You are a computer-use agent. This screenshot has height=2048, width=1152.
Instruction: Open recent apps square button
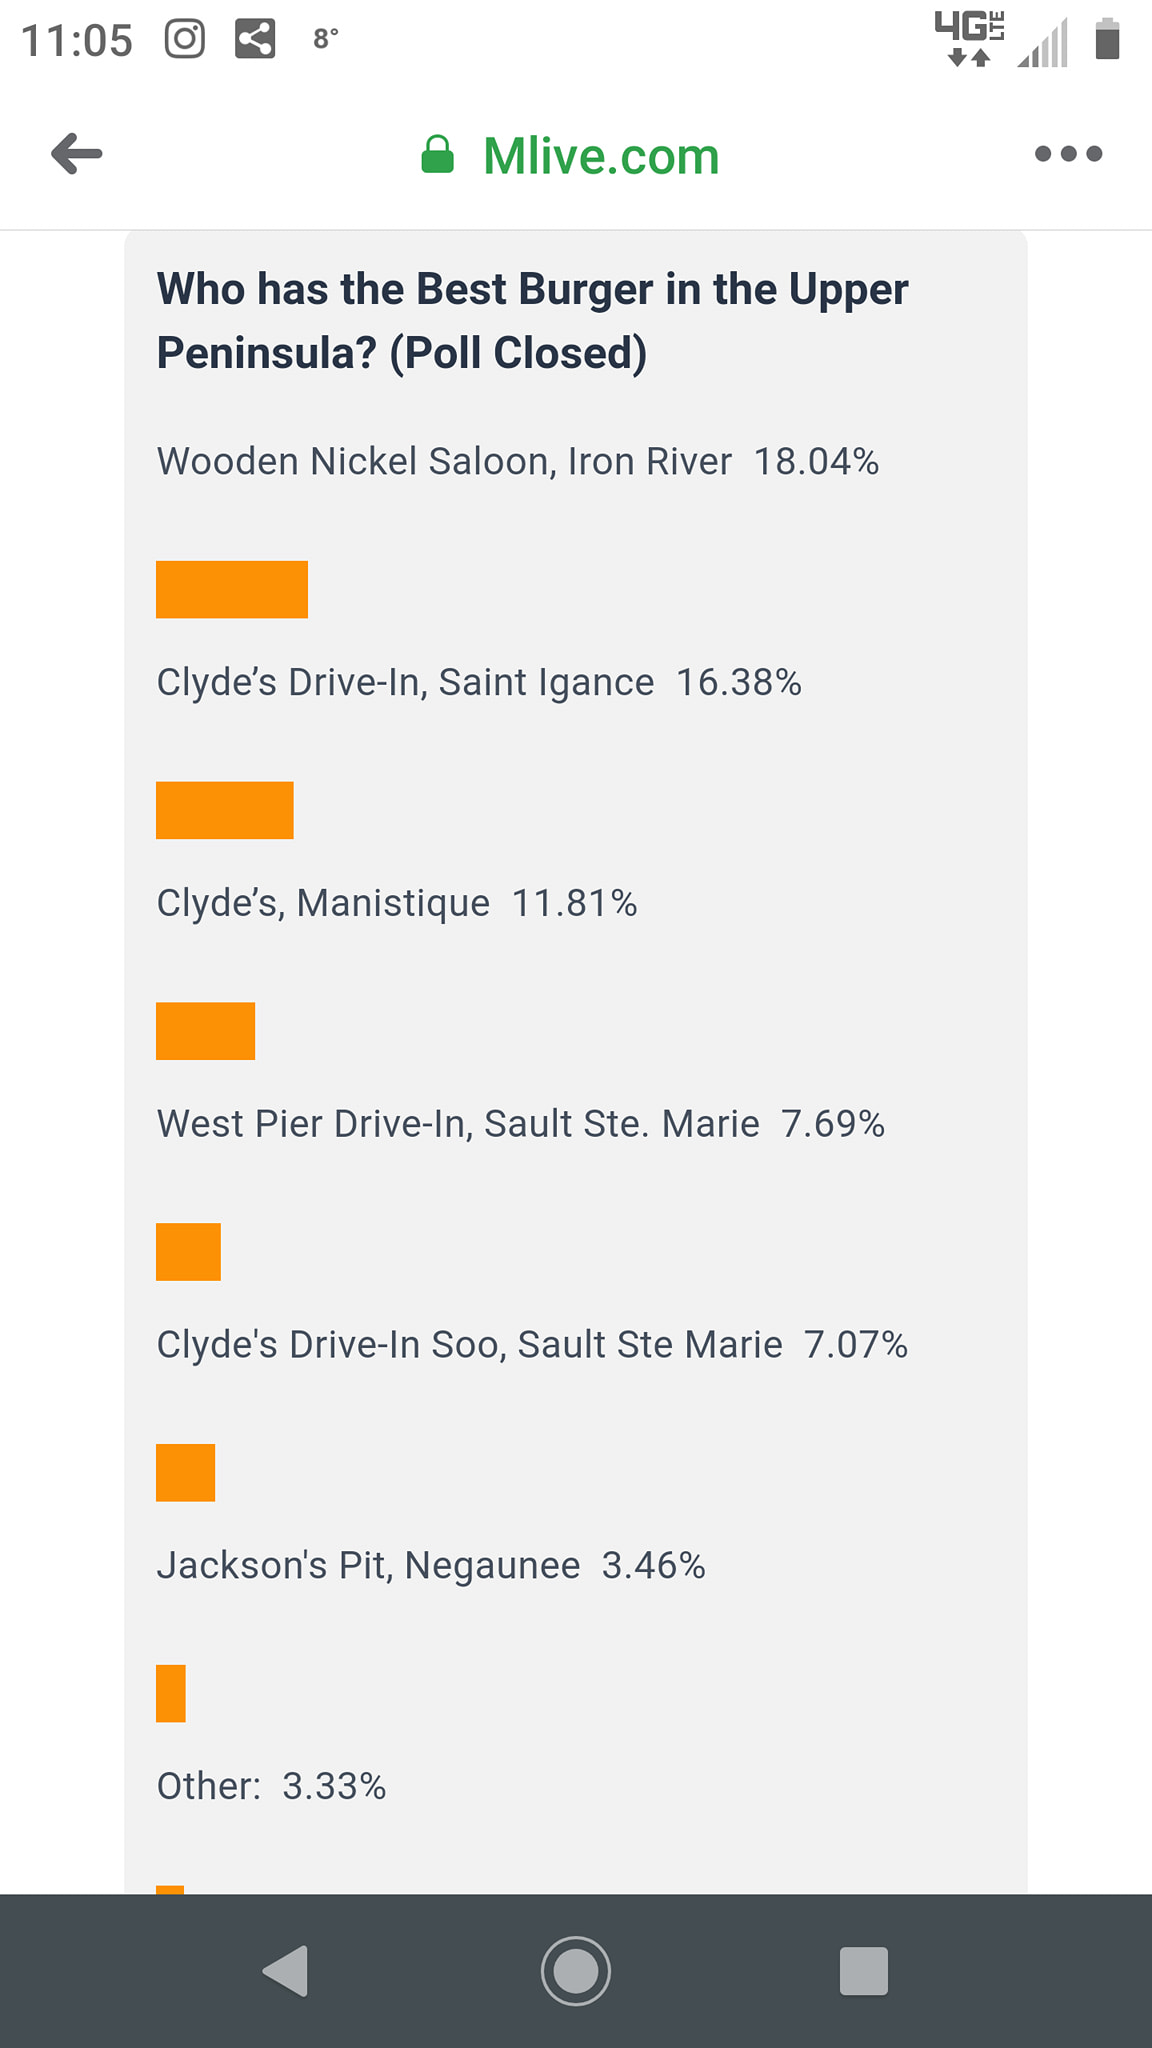pos(863,1971)
